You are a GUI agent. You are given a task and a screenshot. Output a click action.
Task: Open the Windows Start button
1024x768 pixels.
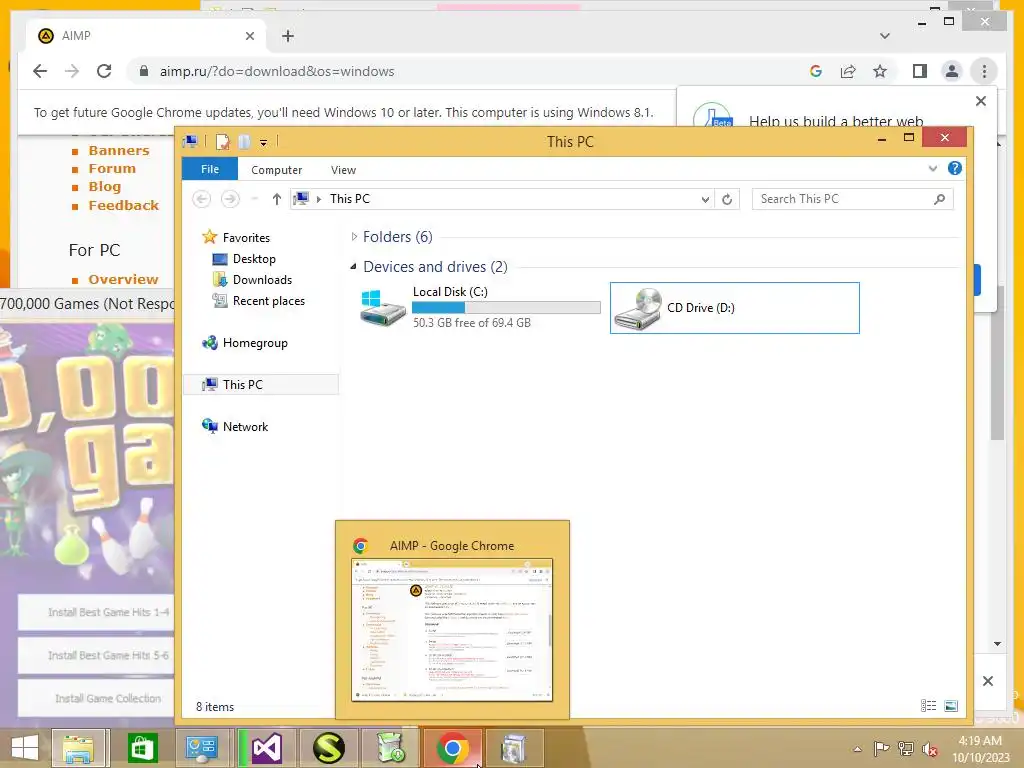tap(25, 748)
